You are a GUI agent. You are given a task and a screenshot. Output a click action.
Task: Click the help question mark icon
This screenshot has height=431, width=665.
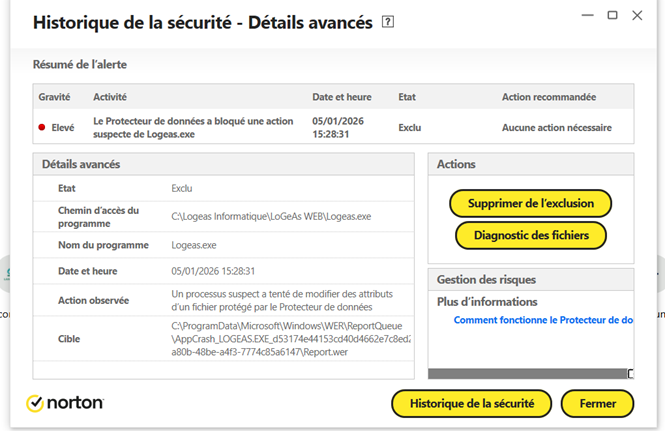coord(388,22)
